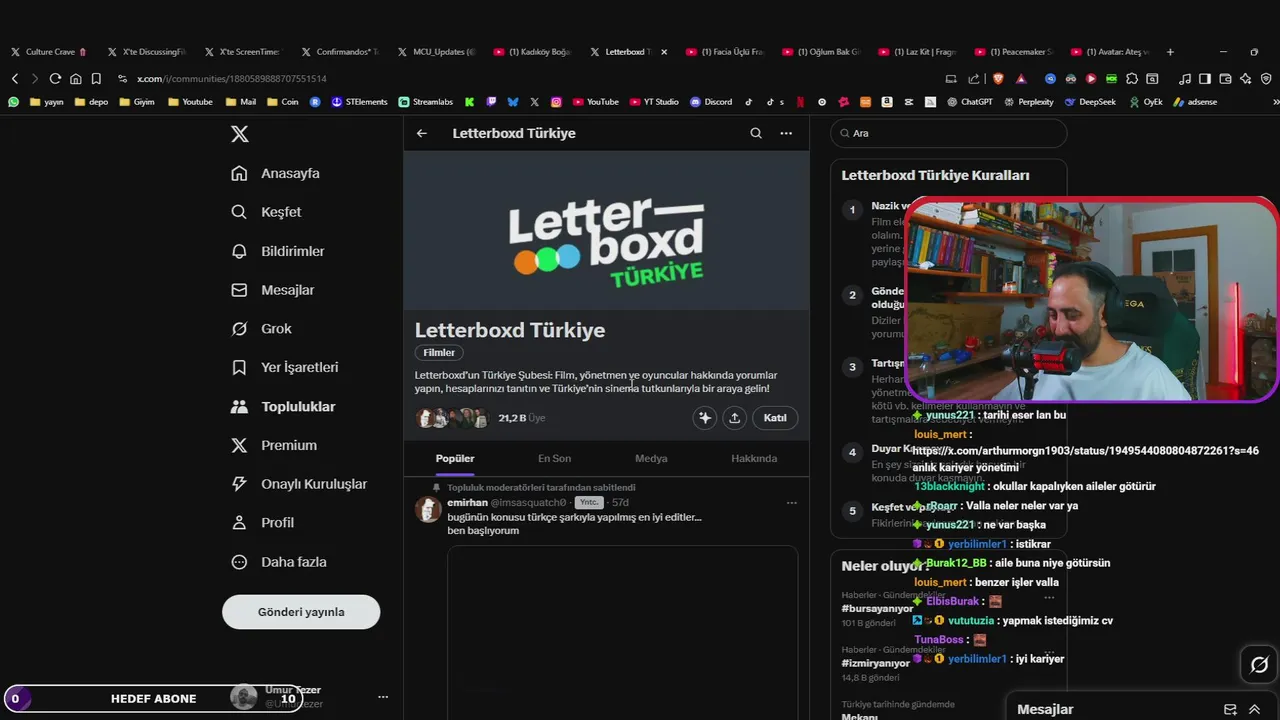This screenshot has width=1280, height=720.
Task: Compose new message in Mesajlar drawer
Action: click(x=1230, y=709)
